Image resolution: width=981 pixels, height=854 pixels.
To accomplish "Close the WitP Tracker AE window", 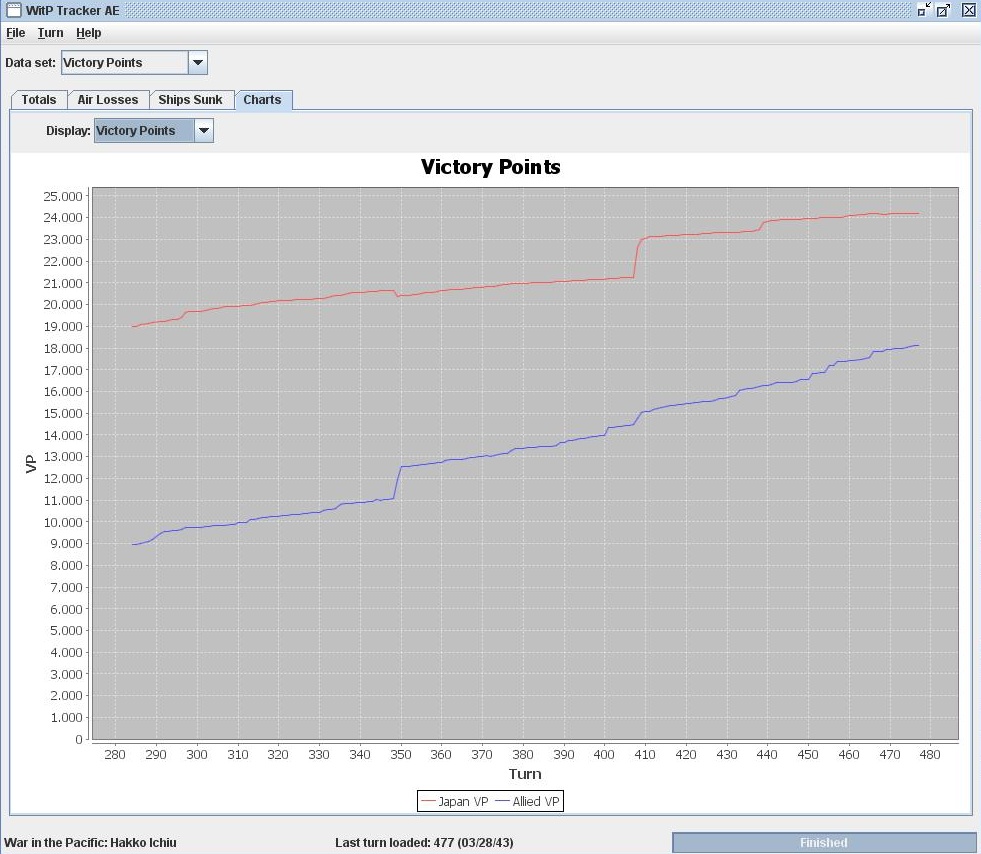I will (x=968, y=10).
